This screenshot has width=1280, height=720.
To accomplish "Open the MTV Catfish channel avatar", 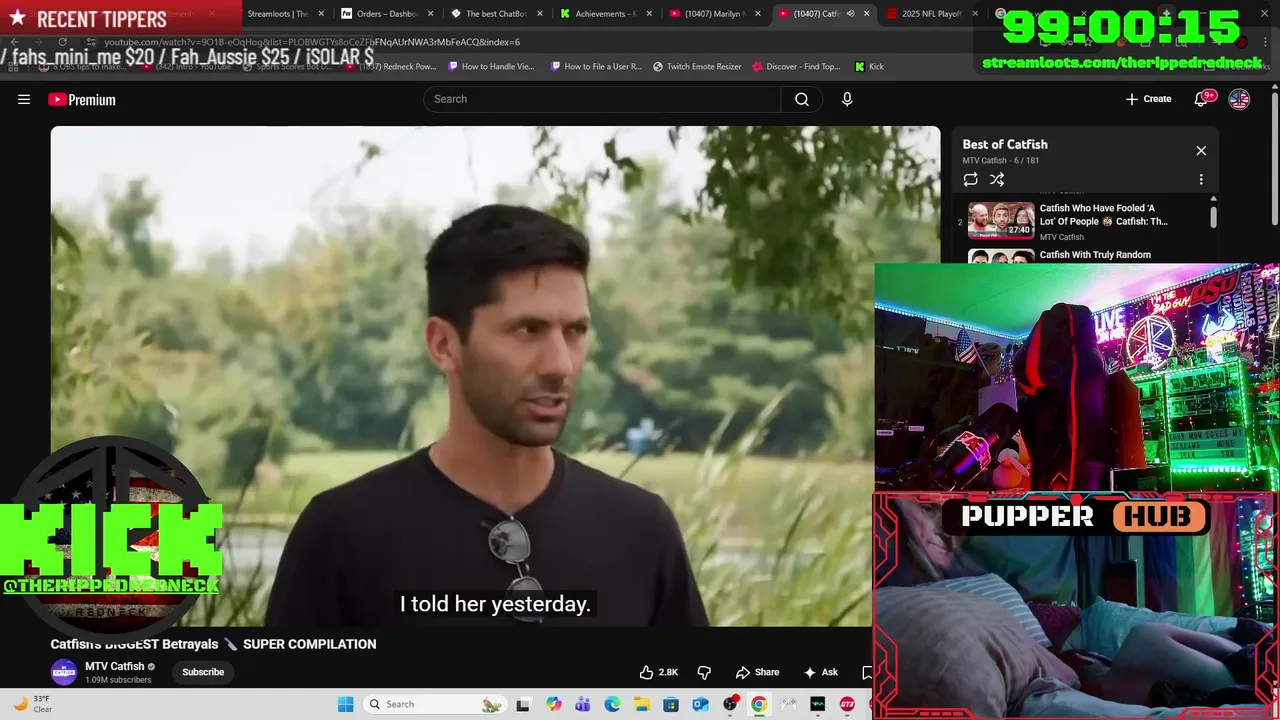I will (x=64, y=672).
